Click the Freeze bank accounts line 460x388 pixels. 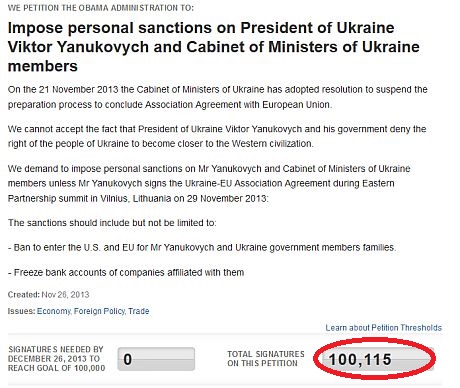coord(126,272)
